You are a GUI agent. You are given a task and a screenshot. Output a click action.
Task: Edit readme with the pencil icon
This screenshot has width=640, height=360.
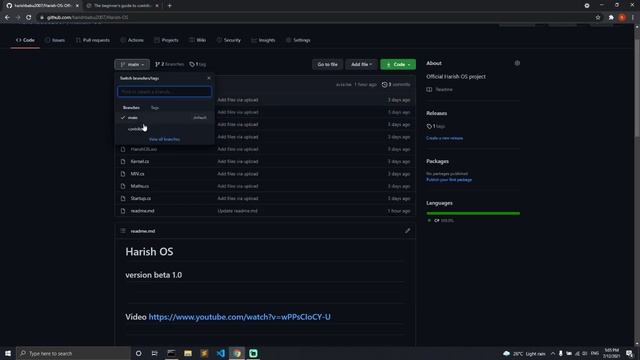[407, 231]
